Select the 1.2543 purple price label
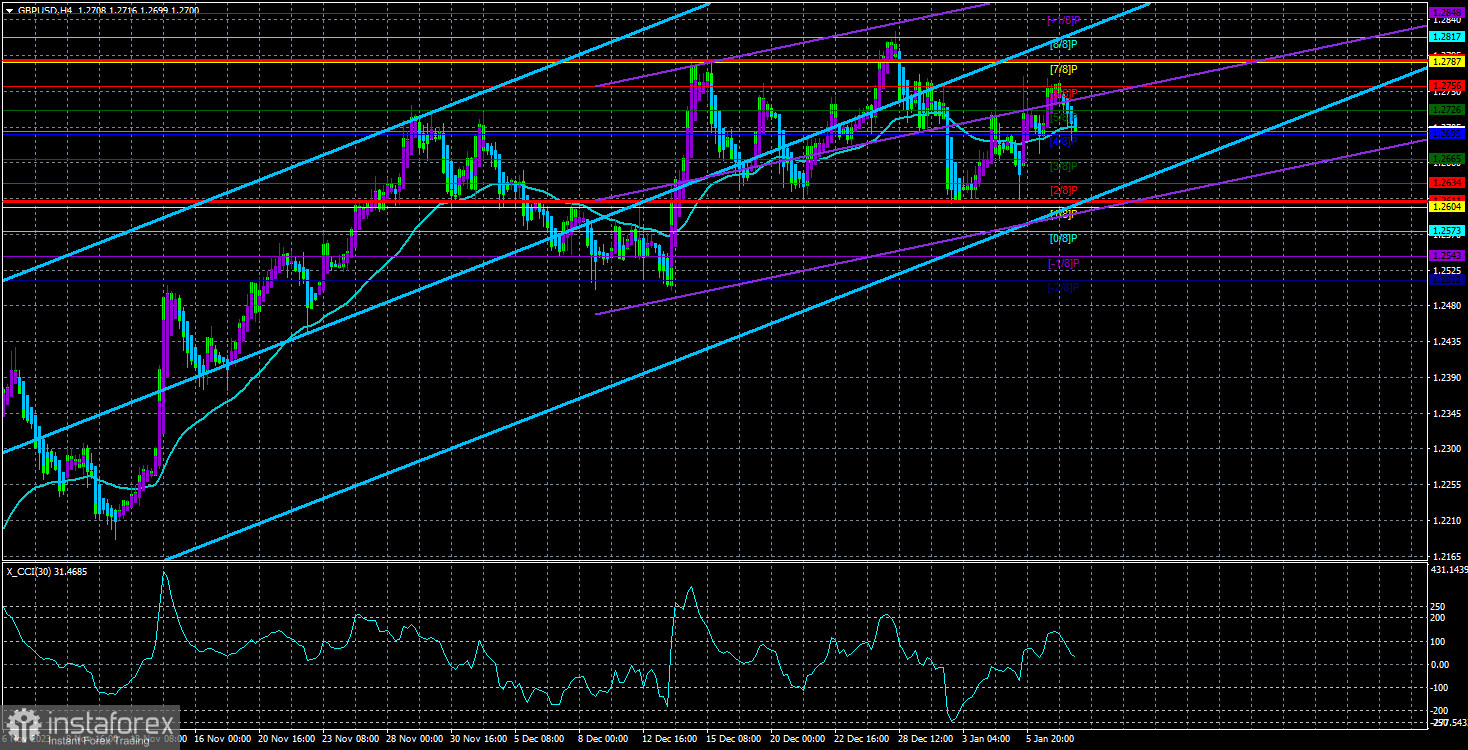The image size is (1468, 750). (1447, 256)
